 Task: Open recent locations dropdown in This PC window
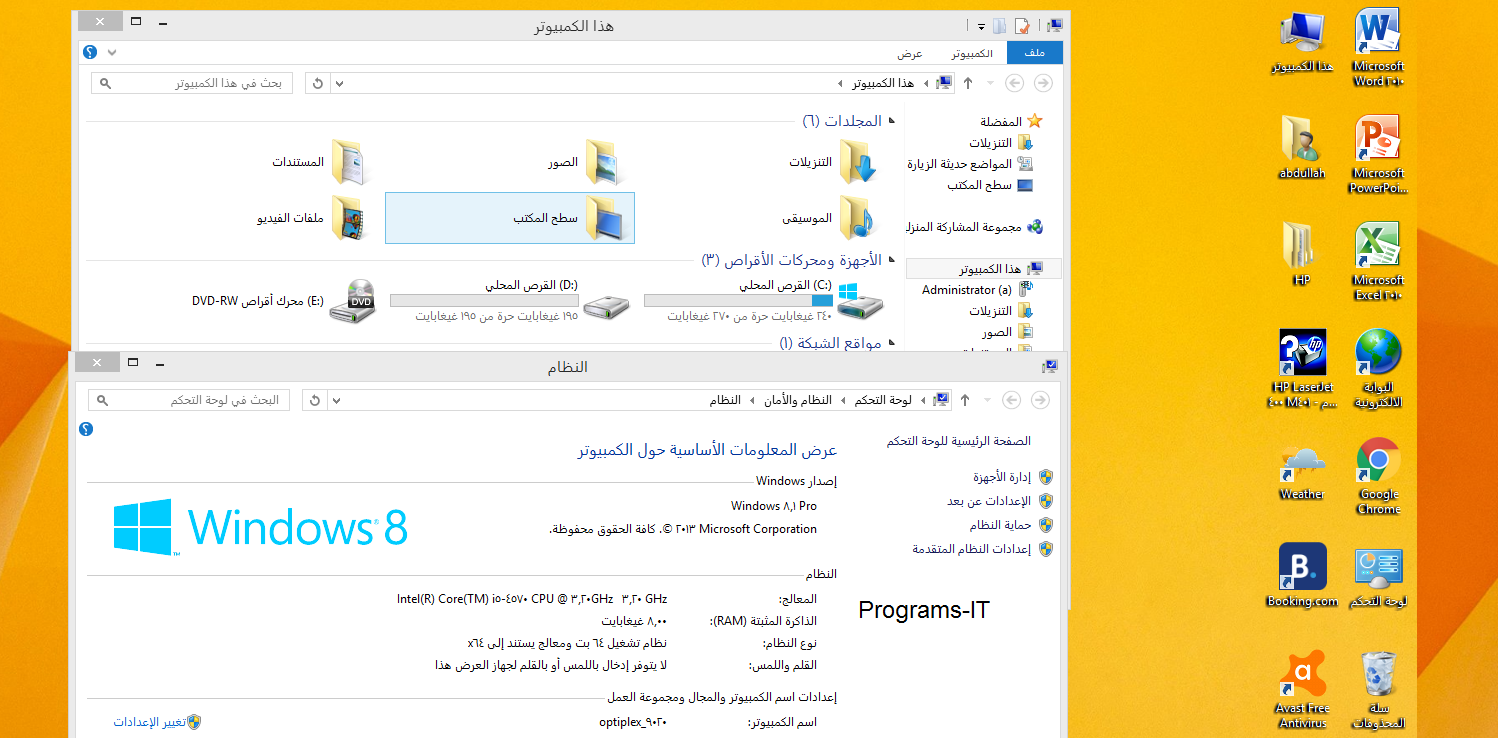tap(991, 83)
